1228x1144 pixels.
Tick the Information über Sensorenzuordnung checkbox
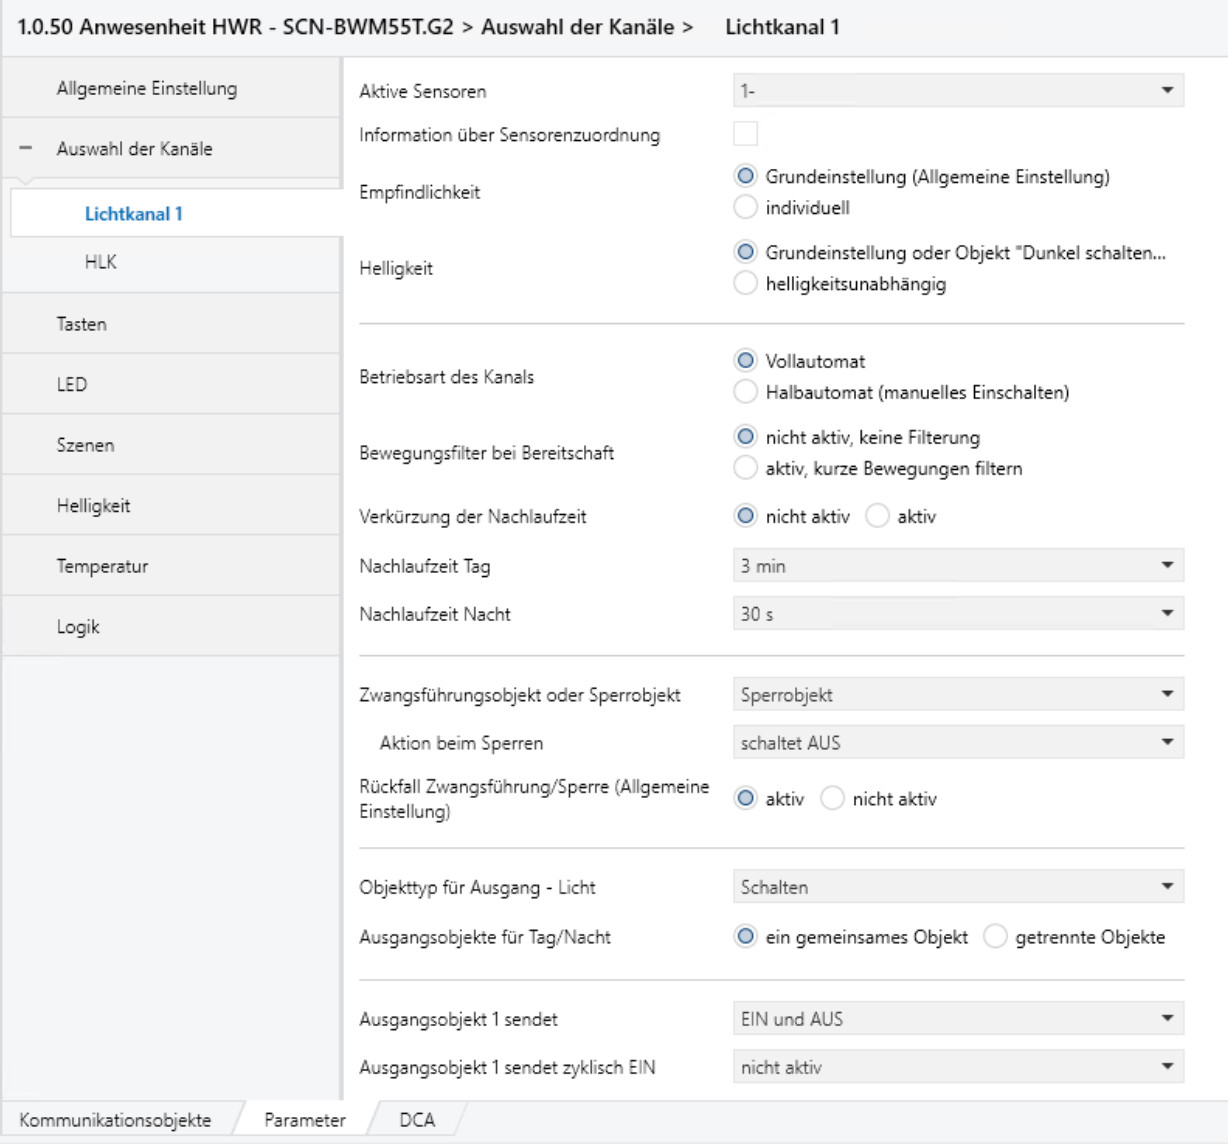745,134
